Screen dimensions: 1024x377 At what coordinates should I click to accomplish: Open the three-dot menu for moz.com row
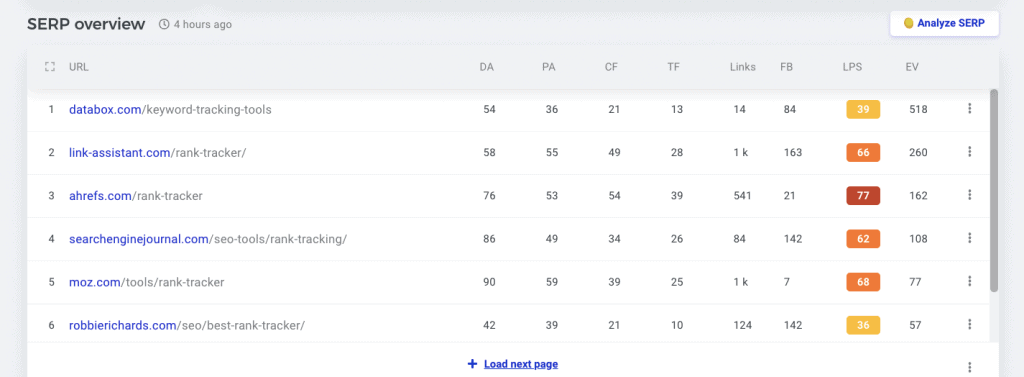(x=970, y=282)
